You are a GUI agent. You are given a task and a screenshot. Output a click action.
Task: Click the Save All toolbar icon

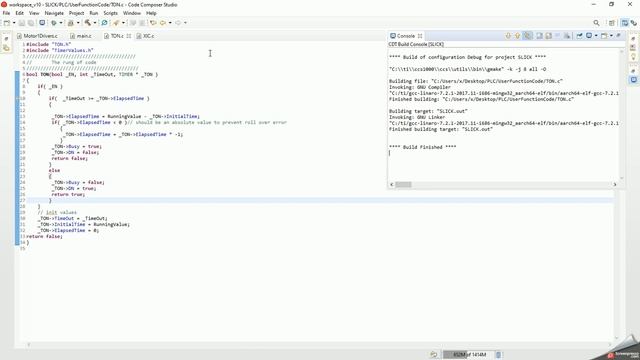coord(31,23)
